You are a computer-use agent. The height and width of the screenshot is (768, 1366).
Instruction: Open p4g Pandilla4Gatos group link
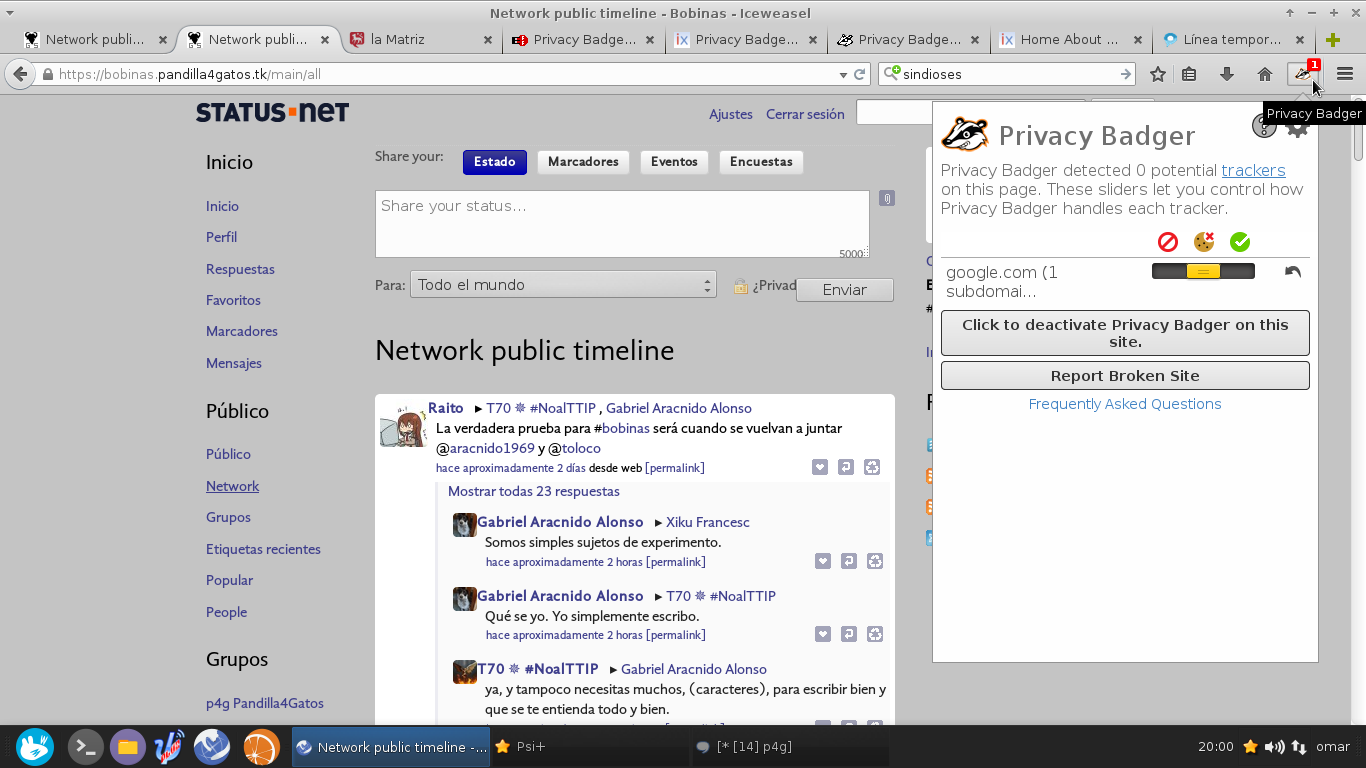[265, 703]
